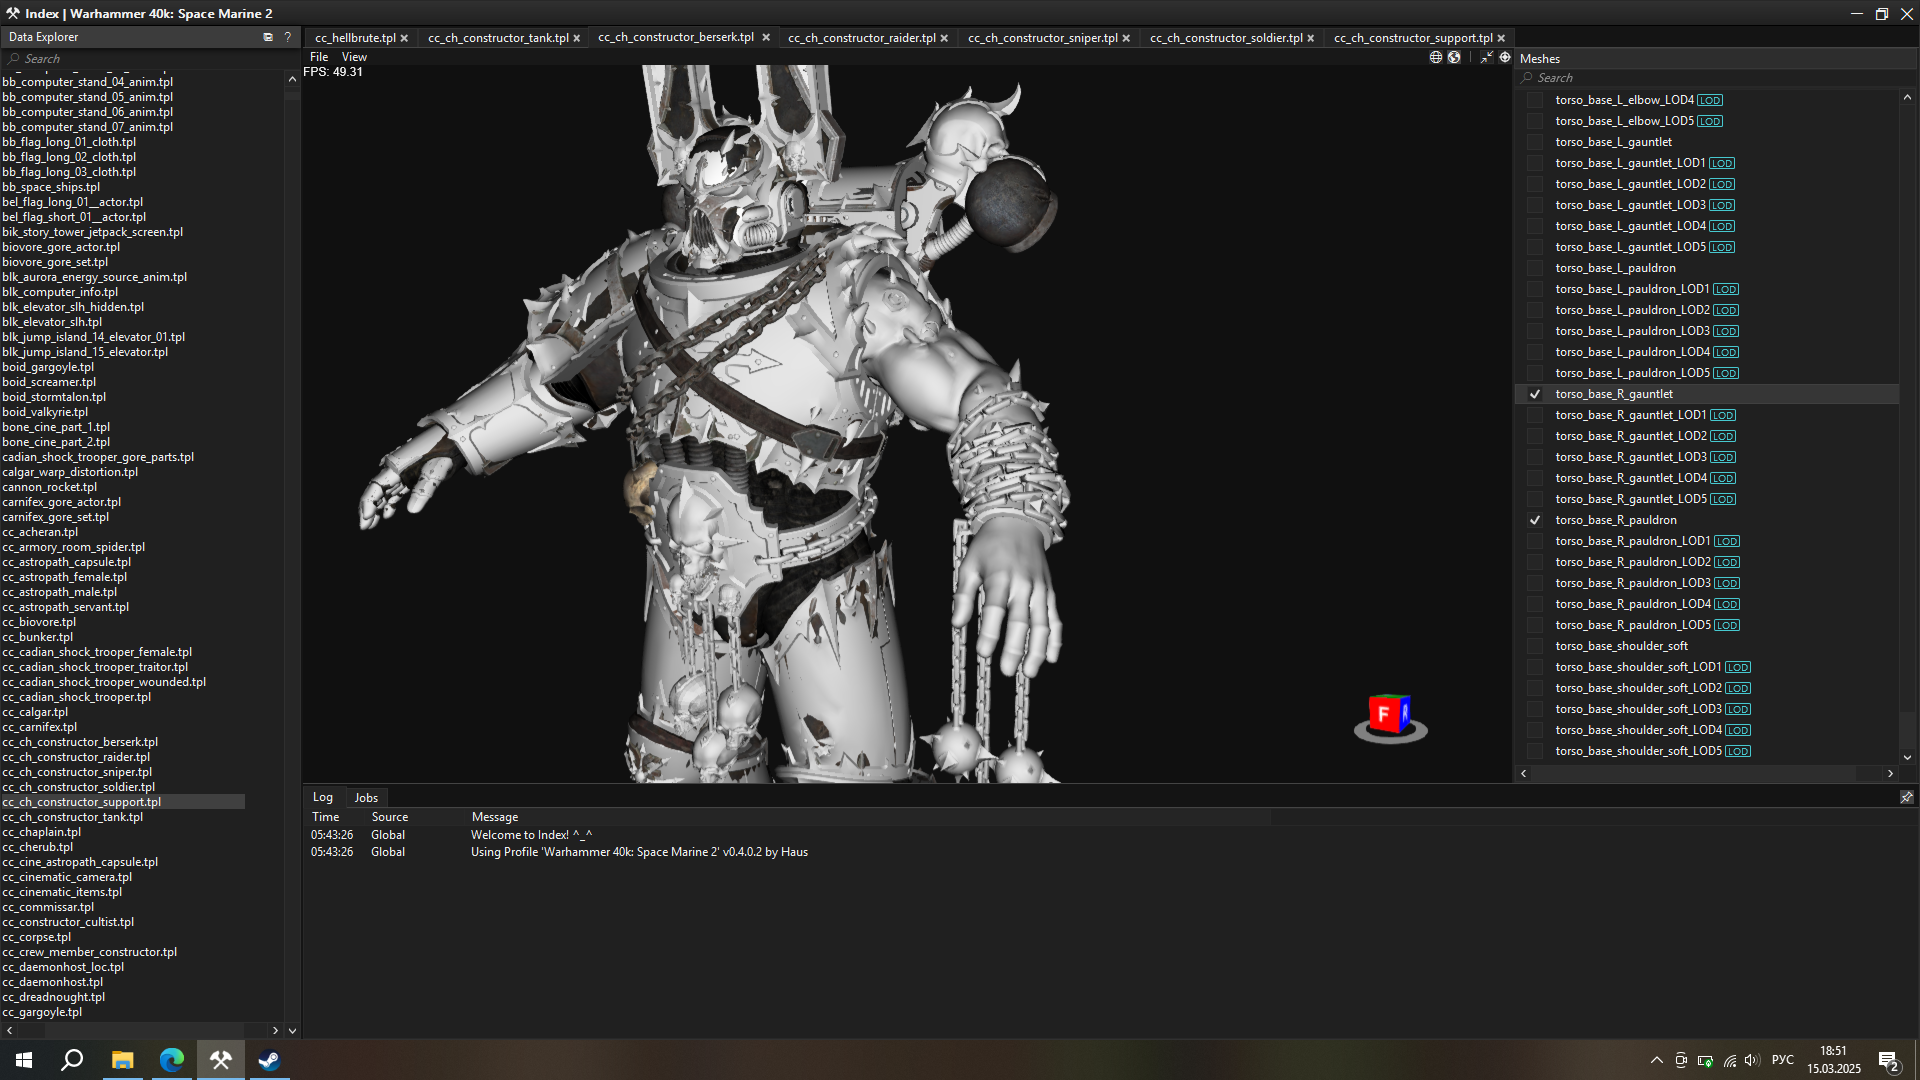The image size is (1920, 1080).
Task: Select cc_carnifex.tpl in the file list
Action: click(40, 727)
